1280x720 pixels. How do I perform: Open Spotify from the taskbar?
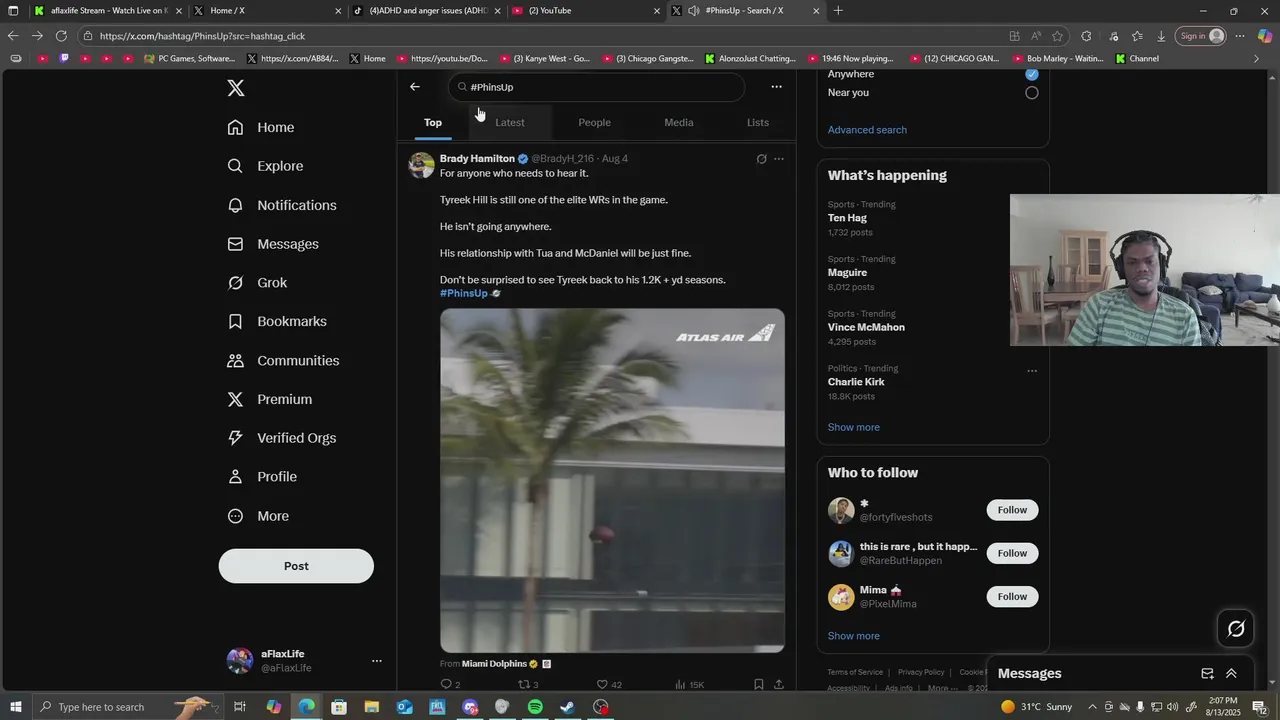pos(535,707)
